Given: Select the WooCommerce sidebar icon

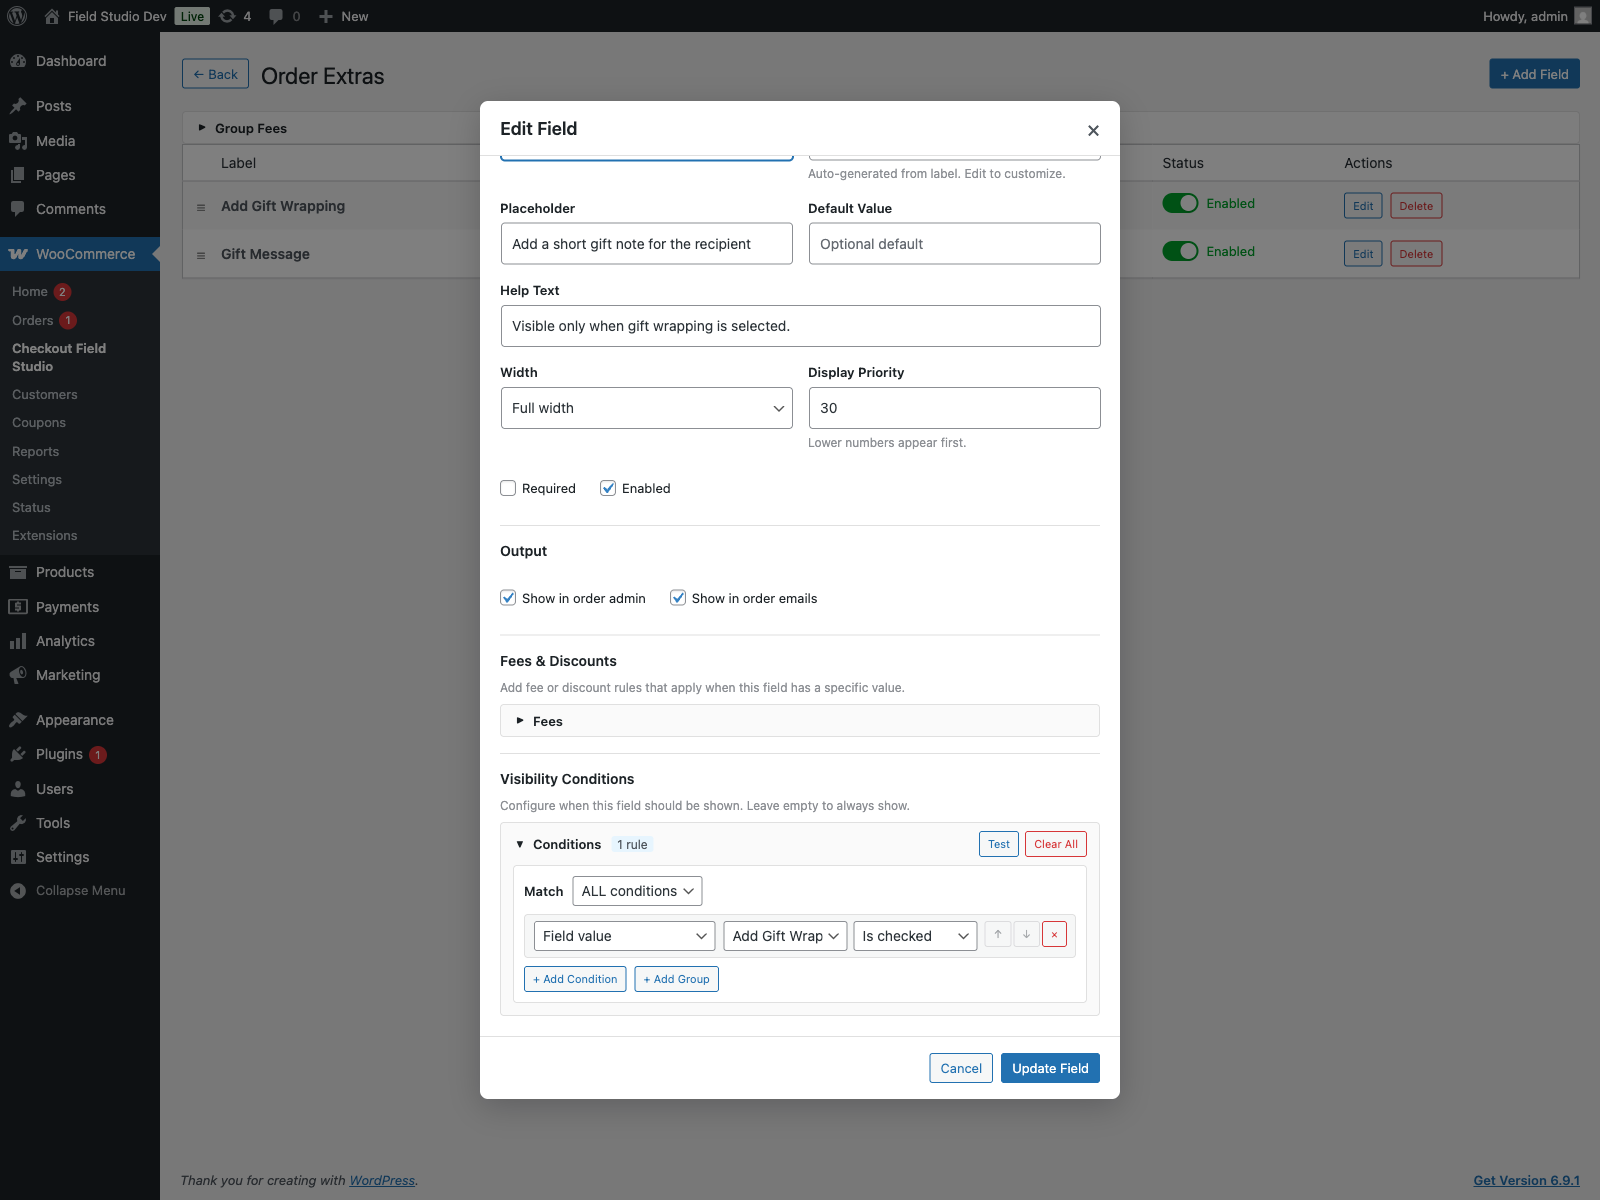Looking at the screenshot, I should click(18, 254).
